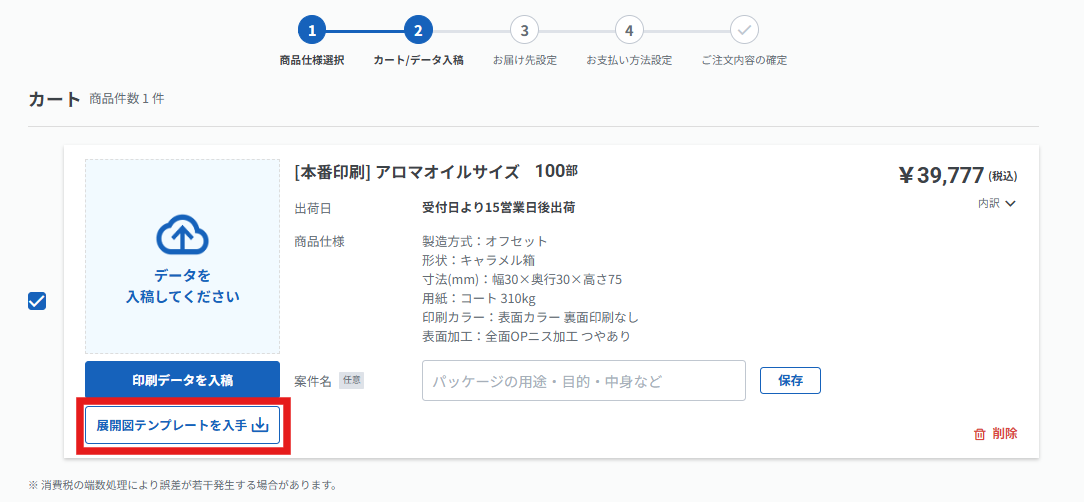The height and width of the screenshot is (502, 1084).
Task: Go to step 1 商品仕様選択
Action: tap(312, 30)
